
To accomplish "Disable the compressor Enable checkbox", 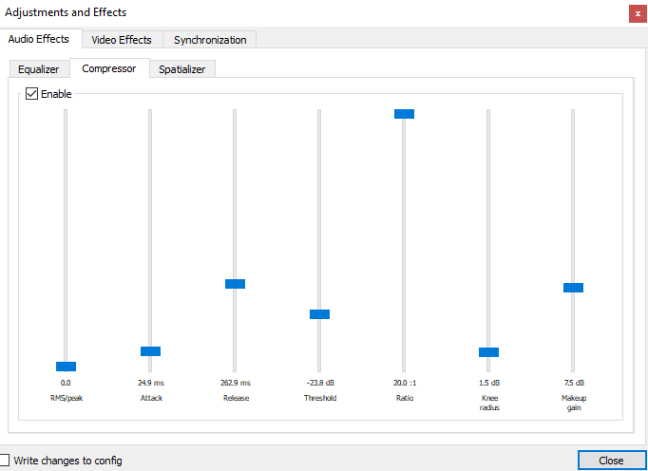I will click(x=32, y=94).
